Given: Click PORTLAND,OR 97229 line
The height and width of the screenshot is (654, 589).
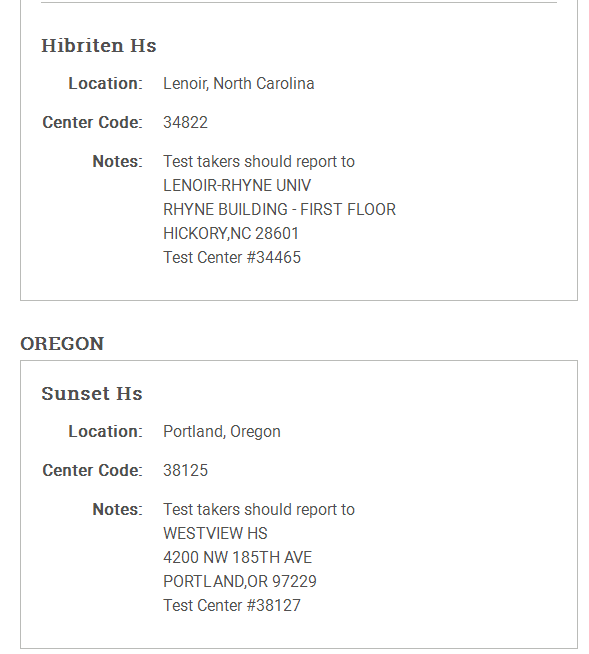Looking at the screenshot, I should pyautogui.click(x=240, y=581).
